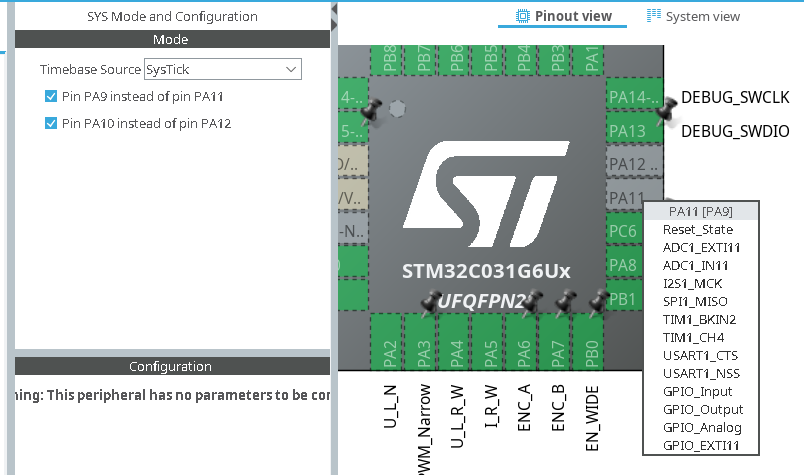Viewport: 804px width, 475px height.
Task: Click the U_L_R_W pin label
Action: (457, 417)
